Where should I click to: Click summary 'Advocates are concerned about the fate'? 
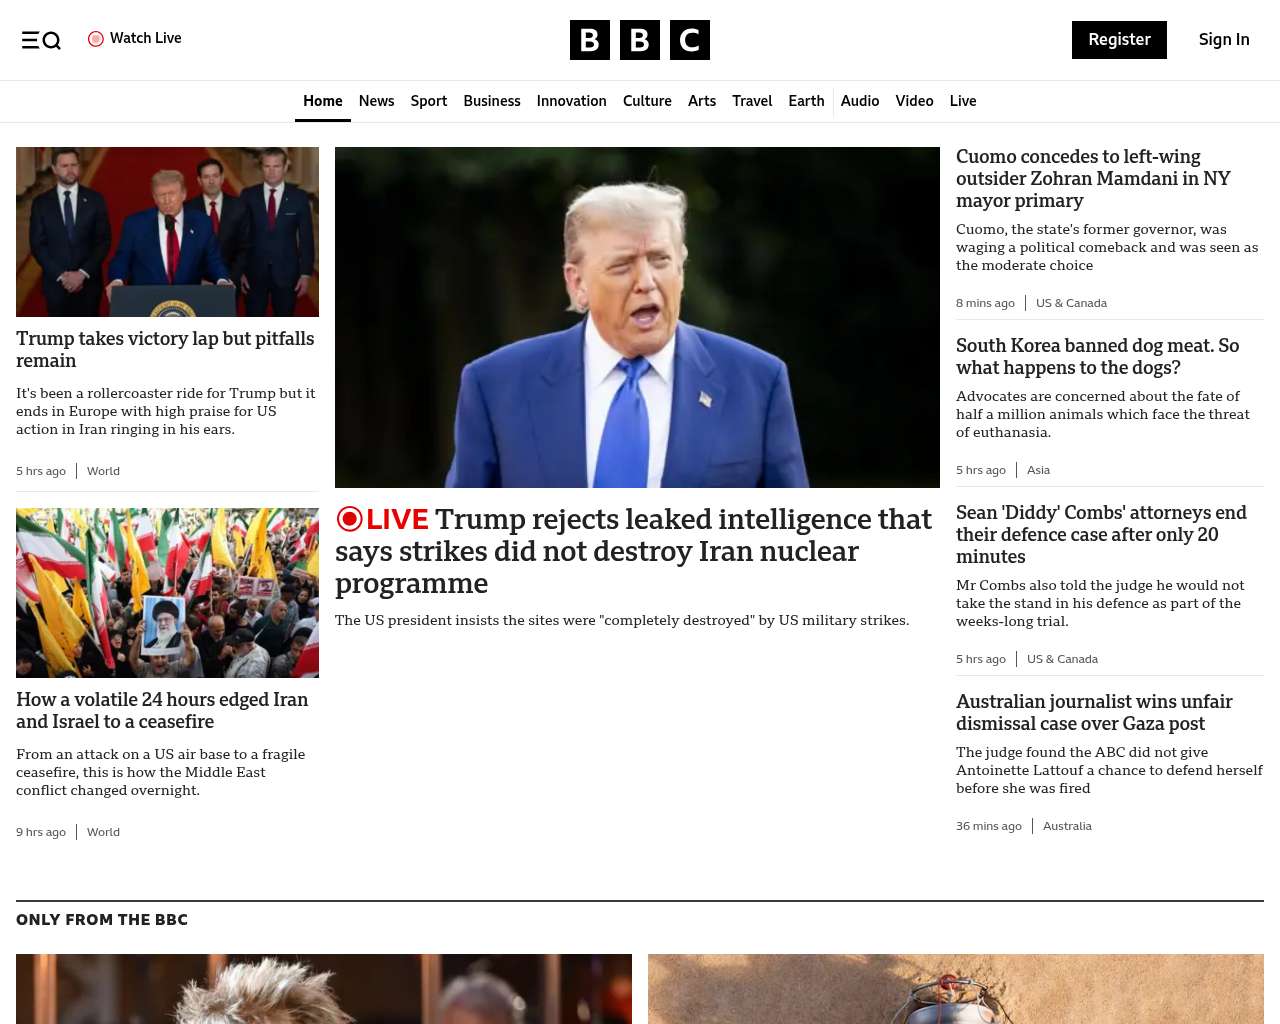(x=1103, y=414)
